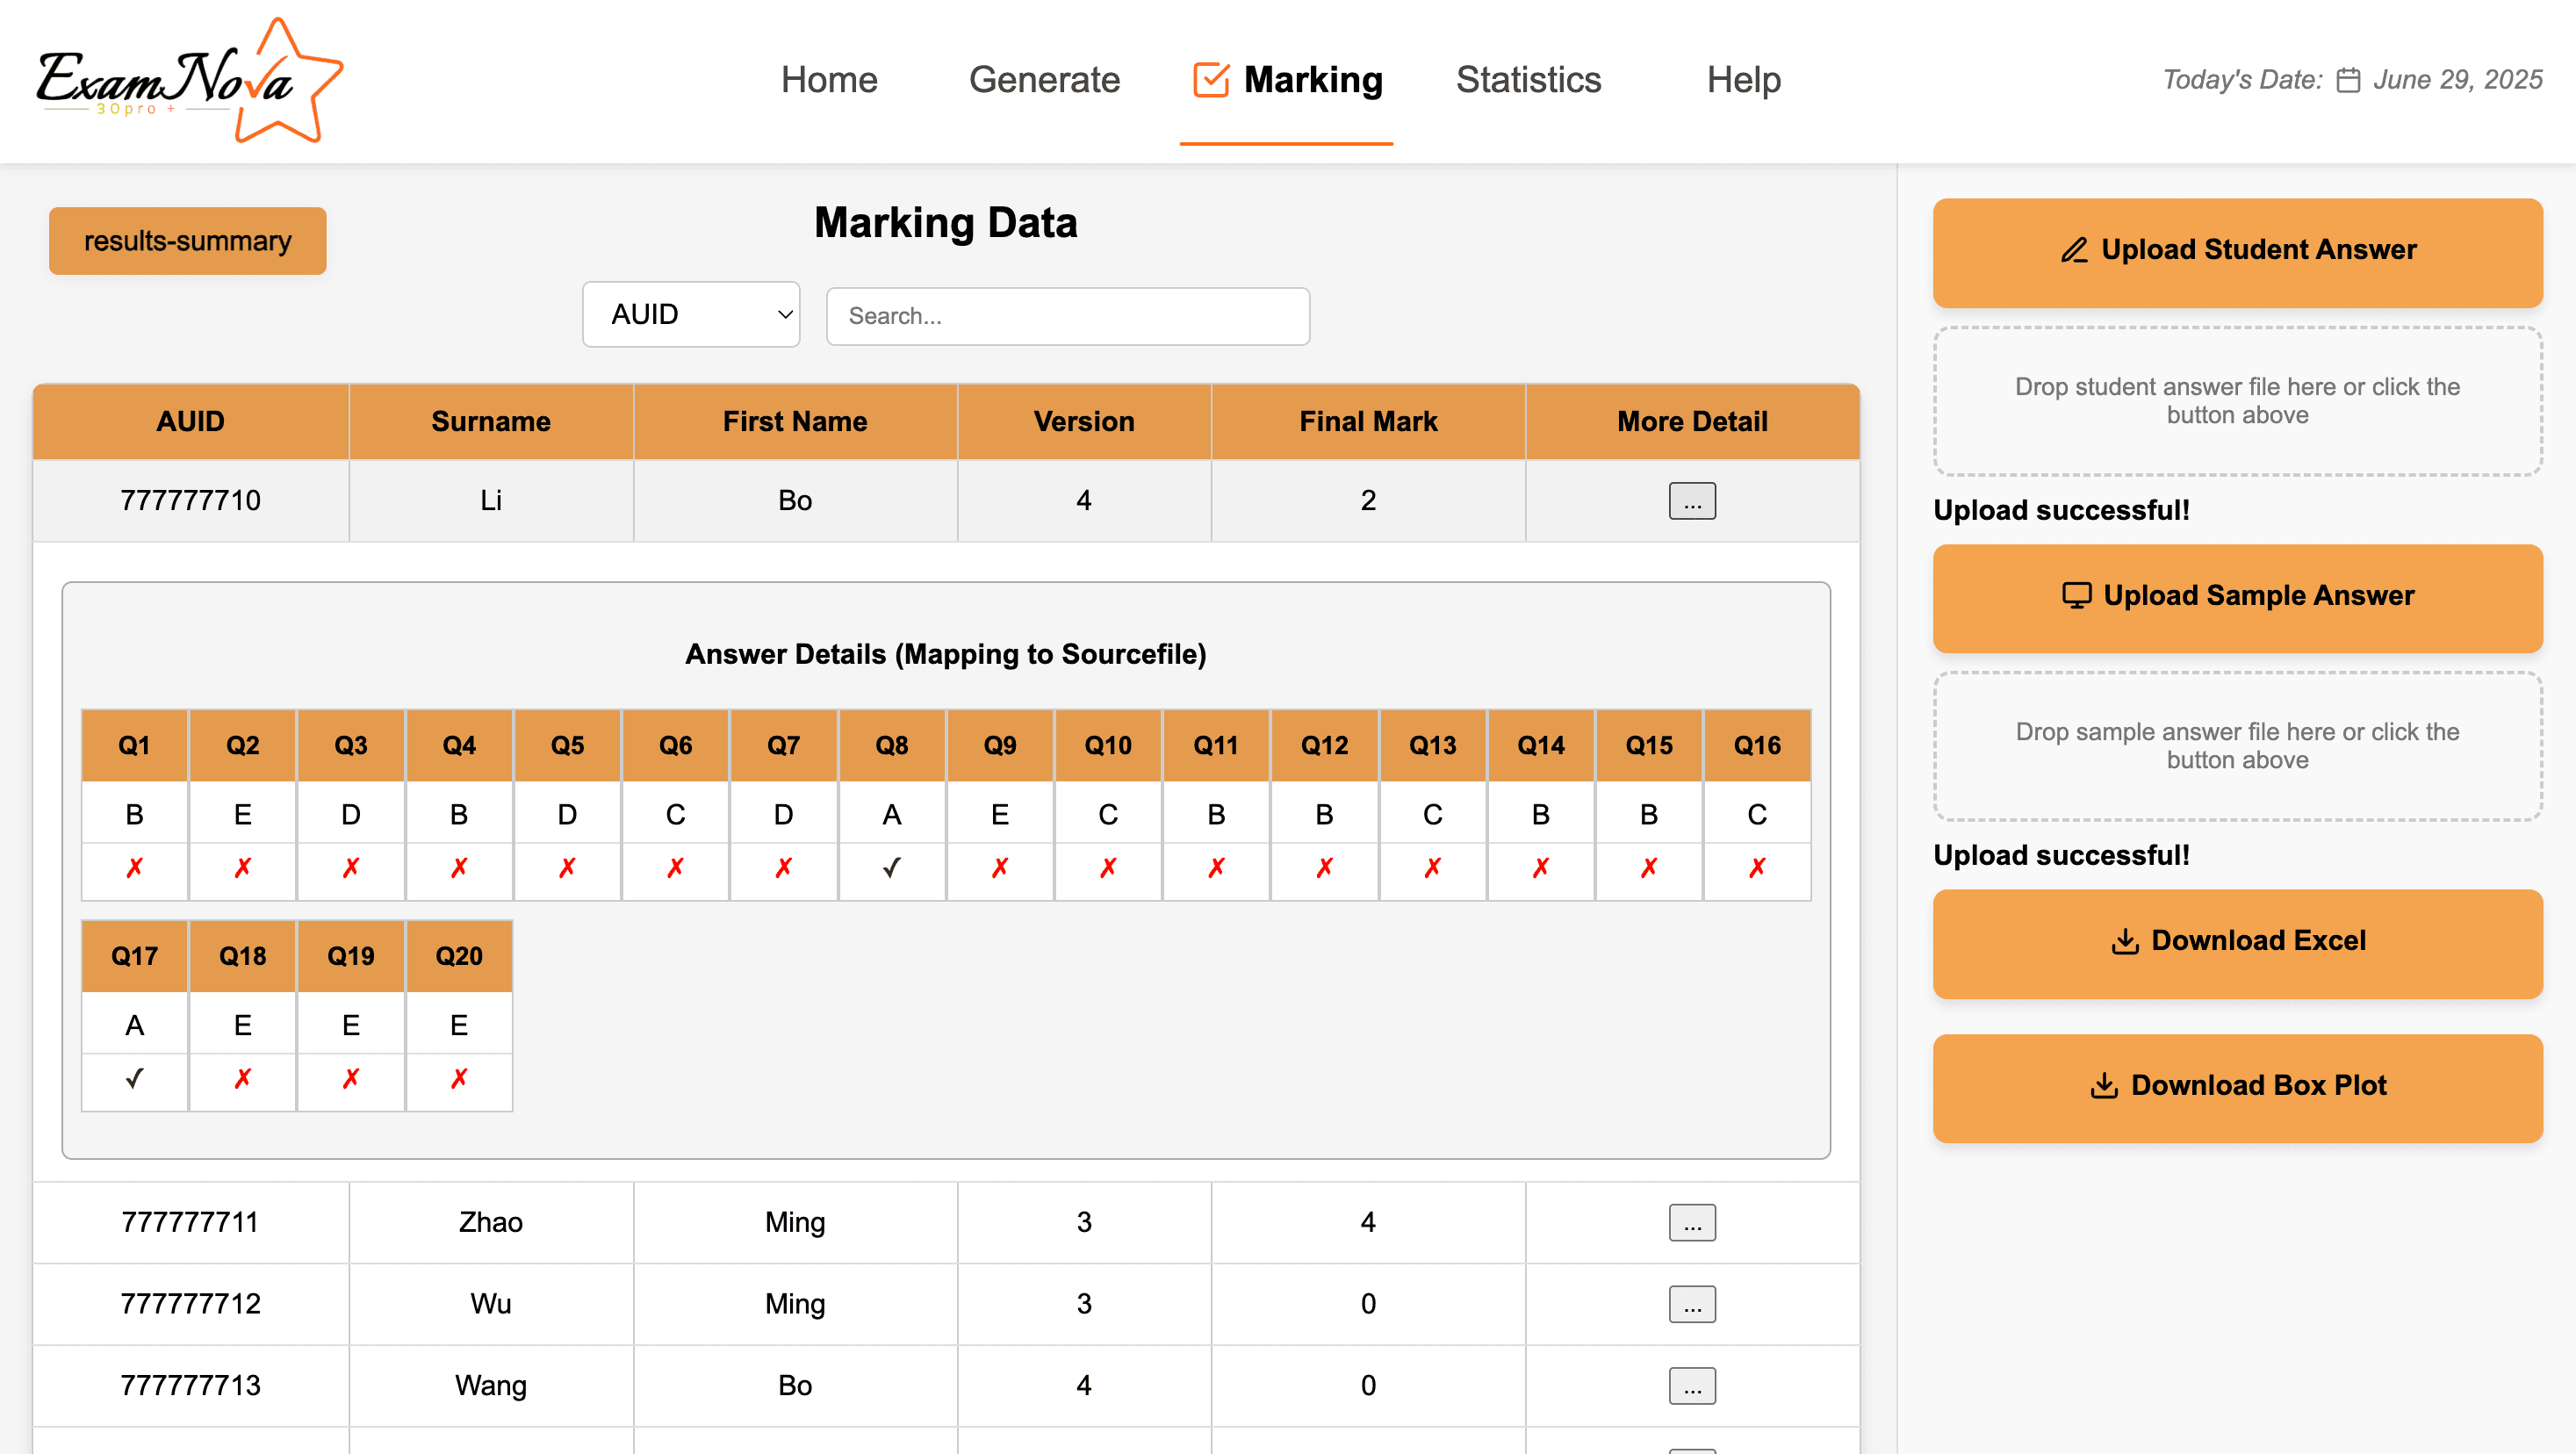This screenshot has height=1454, width=2576.
Task: Click the download icon on Download Excel
Action: (x=2124, y=941)
